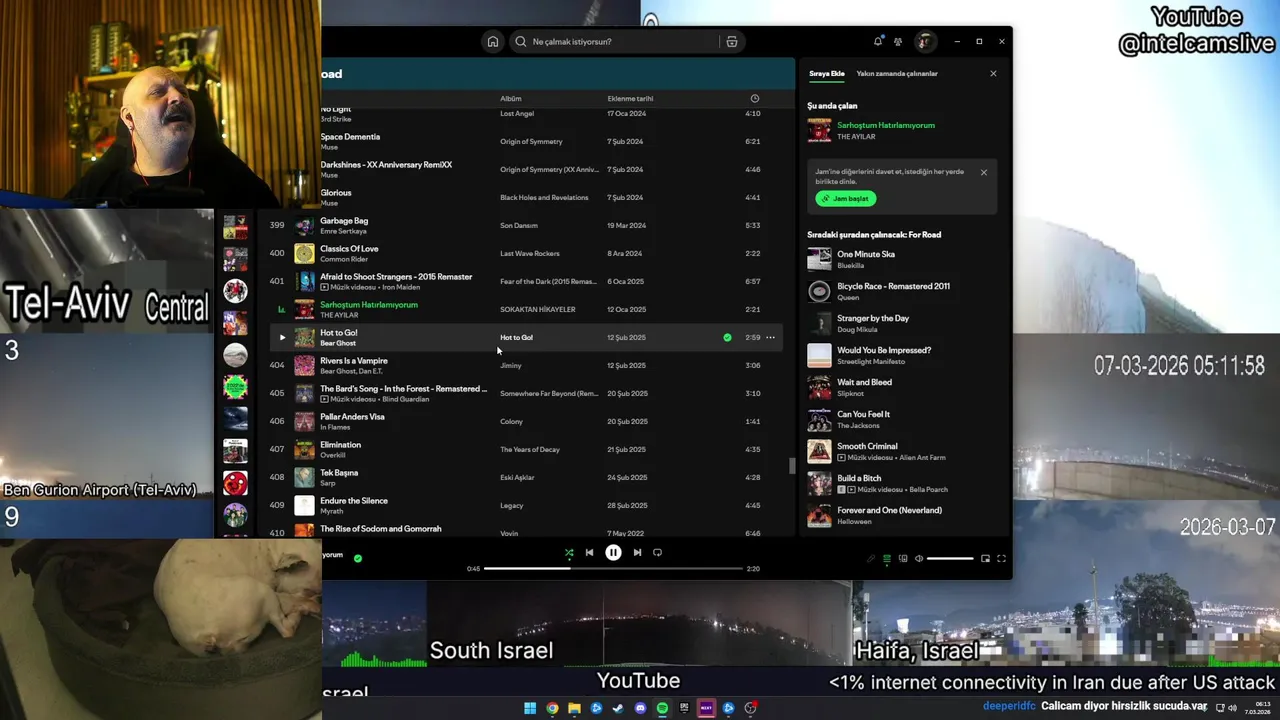Open the profile avatar menu
This screenshot has width=1280, height=720.
point(925,41)
